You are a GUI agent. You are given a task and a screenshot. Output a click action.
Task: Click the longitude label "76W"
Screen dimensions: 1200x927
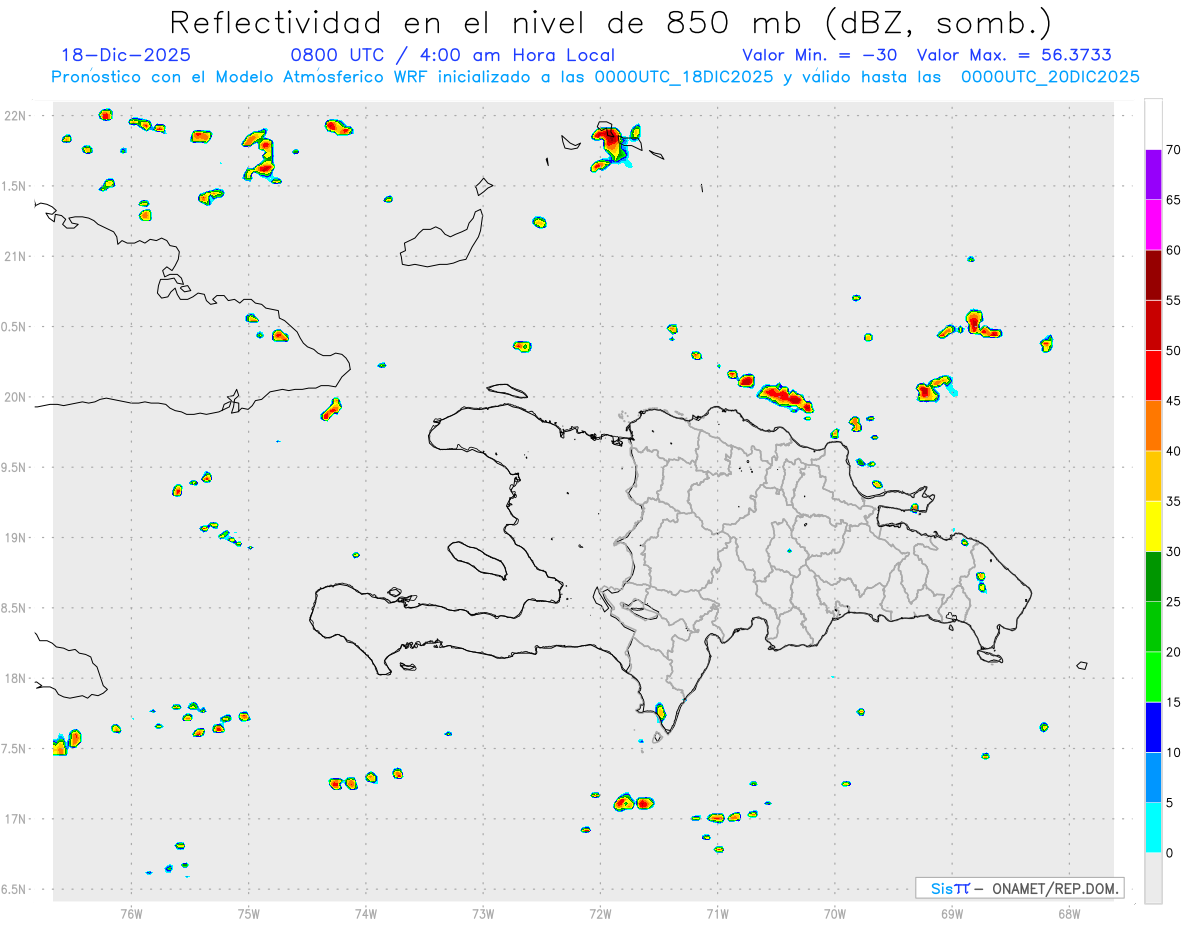click(131, 913)
